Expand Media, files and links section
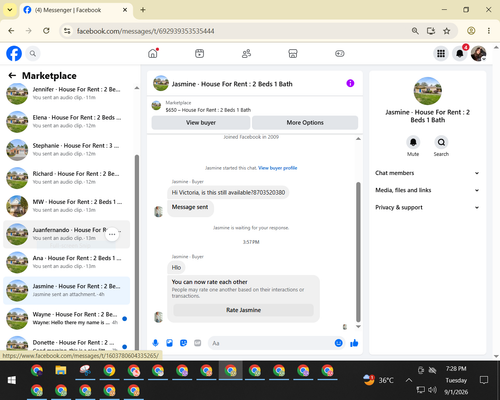 (427, 190)
